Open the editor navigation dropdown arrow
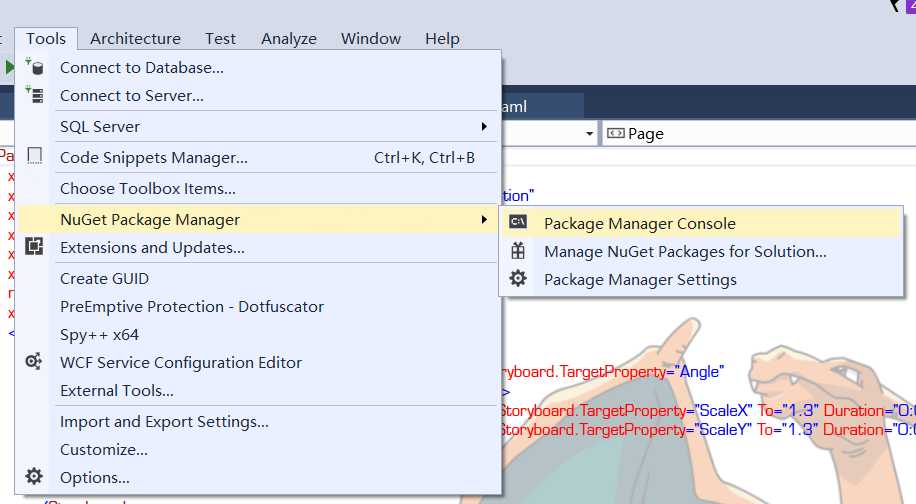Screen dimensions: 916x504 [x=589, y=134]
